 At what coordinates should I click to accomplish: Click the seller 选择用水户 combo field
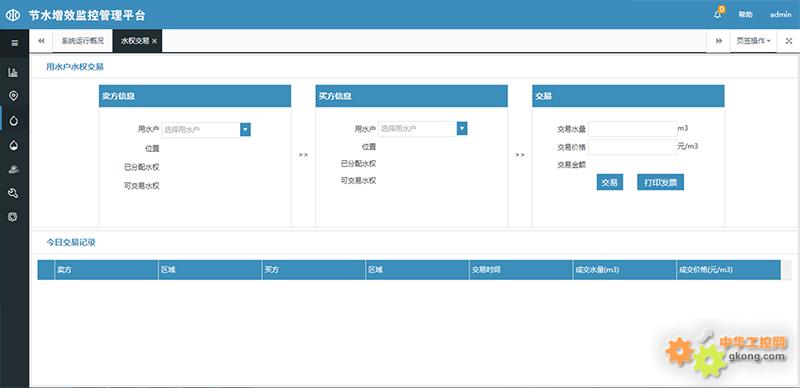201,130
